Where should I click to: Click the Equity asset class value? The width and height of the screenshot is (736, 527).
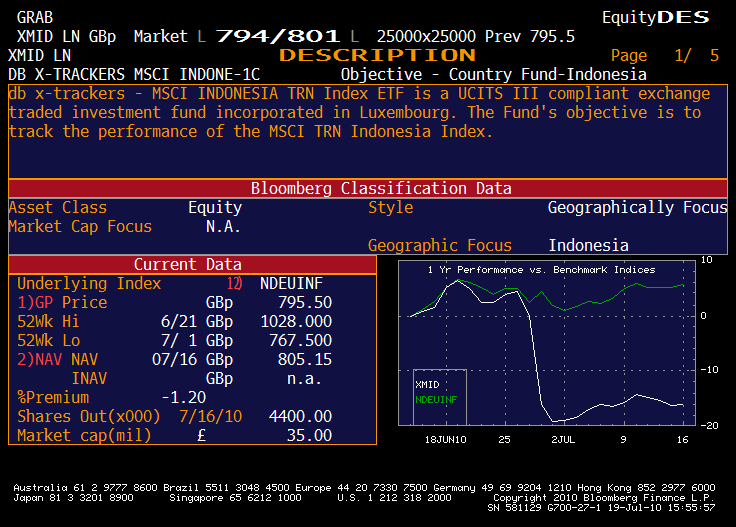215,208
